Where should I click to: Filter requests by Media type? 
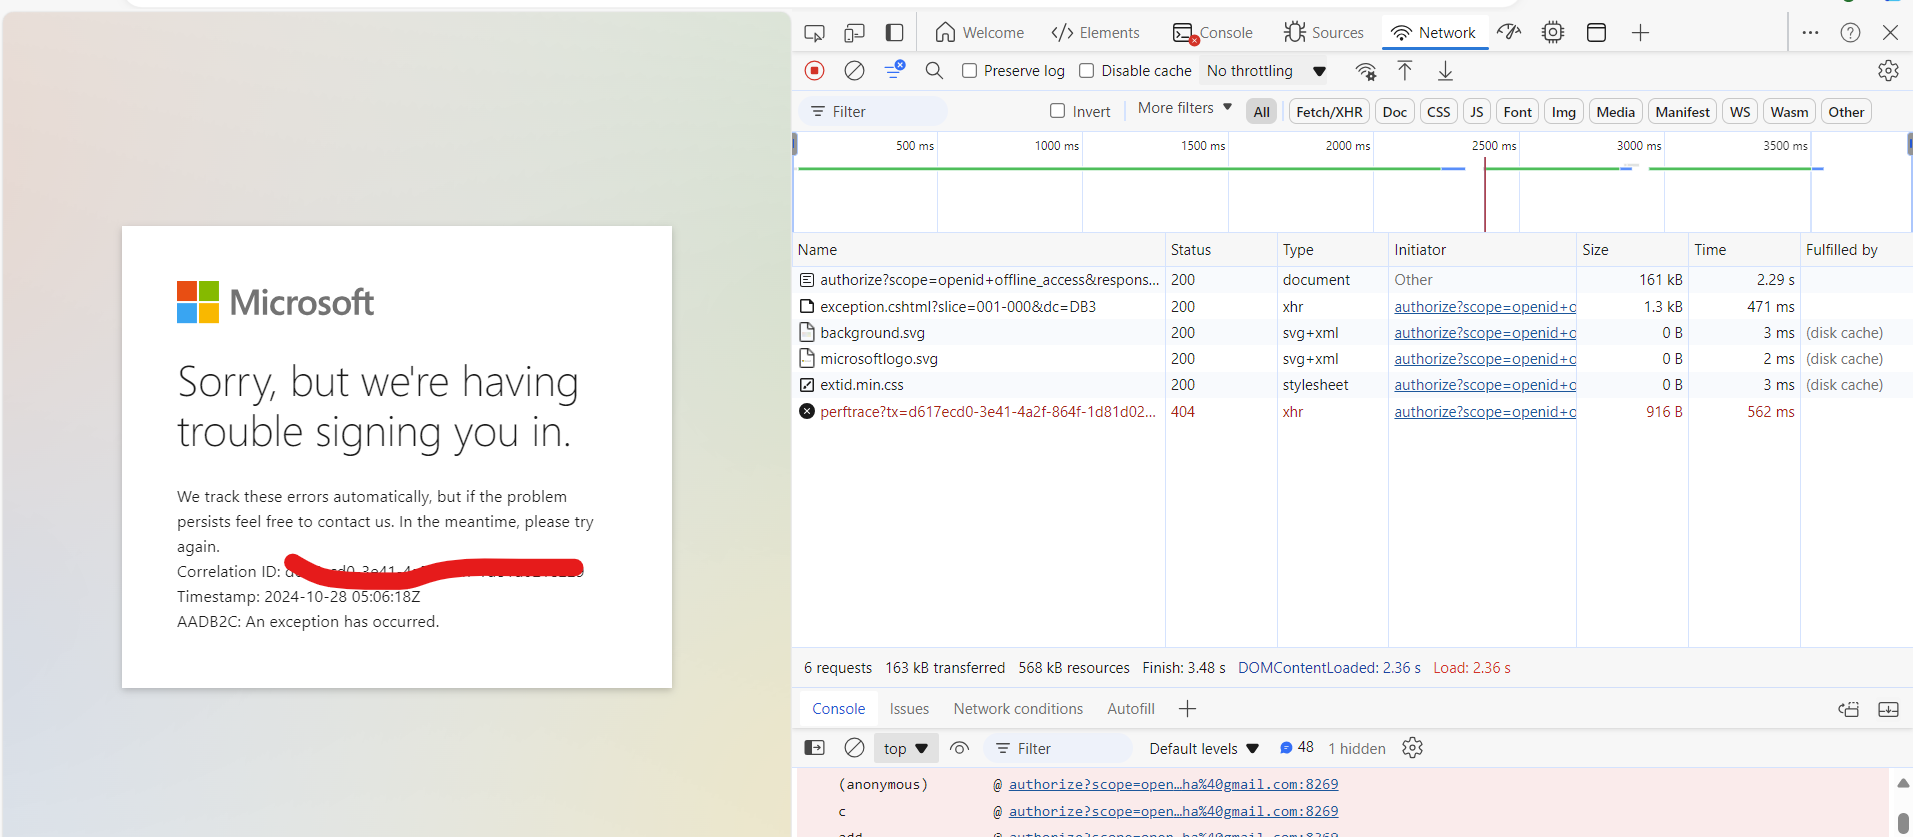coord(1615,112)
